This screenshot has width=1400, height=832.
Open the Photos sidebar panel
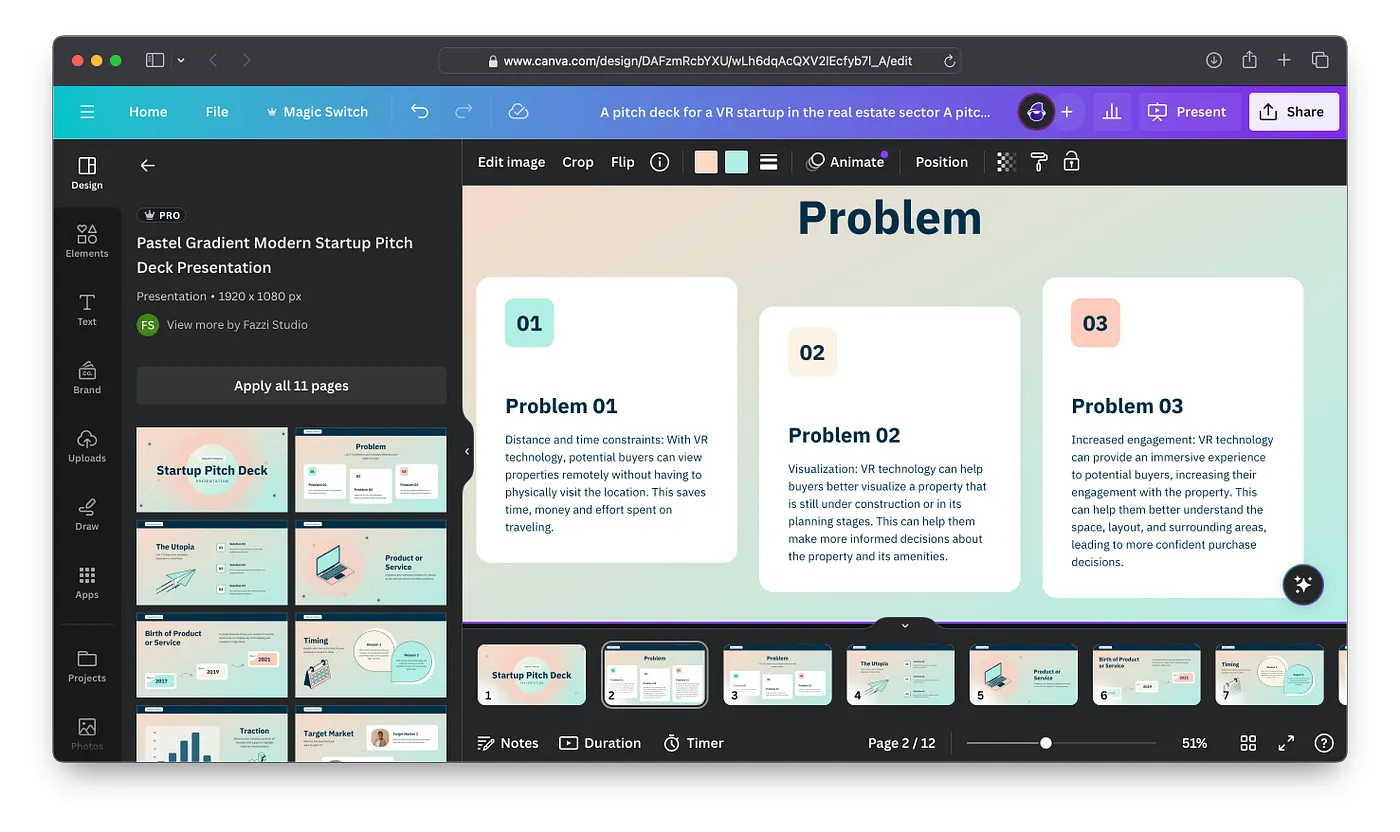point(87,733)
